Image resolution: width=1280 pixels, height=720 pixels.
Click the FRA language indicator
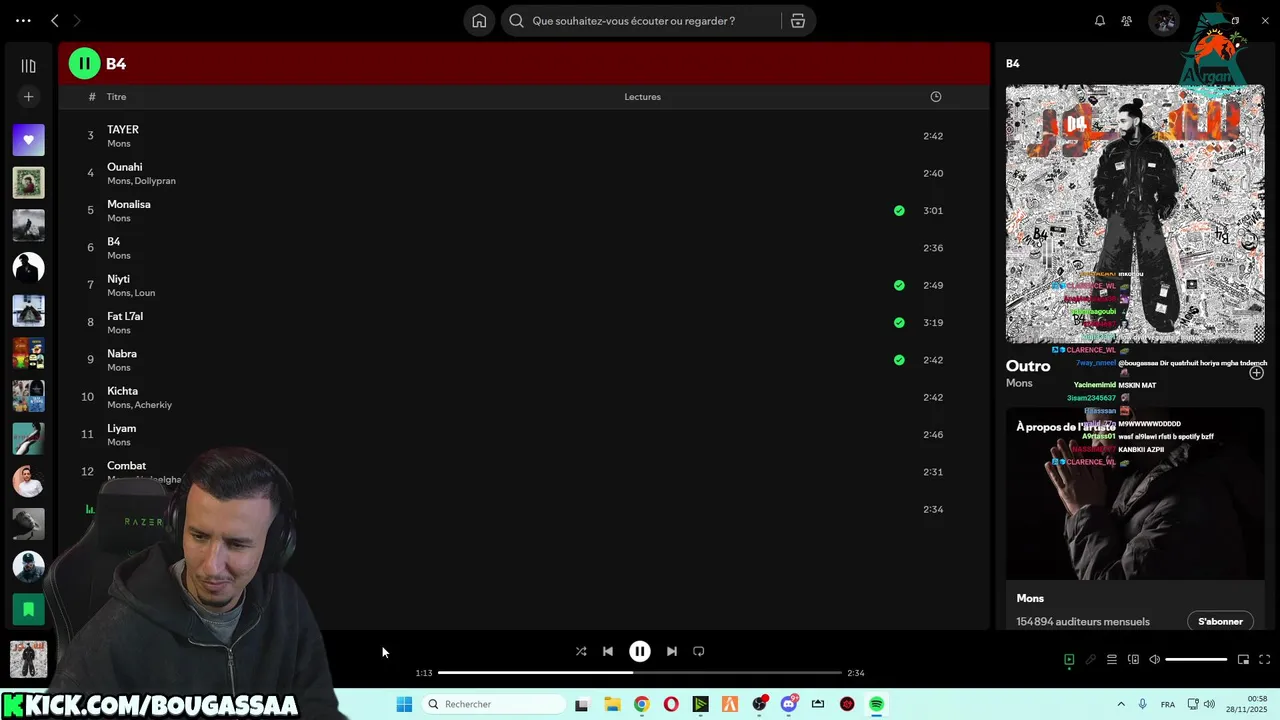[1168, 704]
